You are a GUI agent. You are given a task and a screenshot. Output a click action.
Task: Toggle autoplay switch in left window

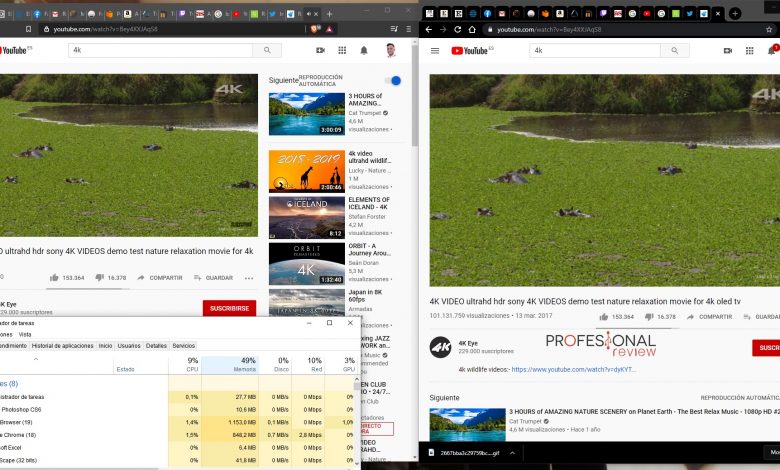pos(393,81)
